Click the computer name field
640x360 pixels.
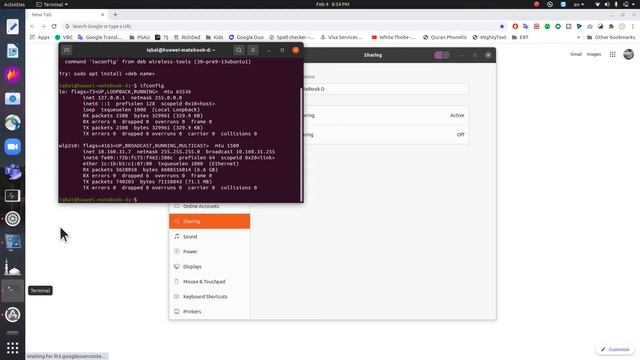click(x=386, y=89)
